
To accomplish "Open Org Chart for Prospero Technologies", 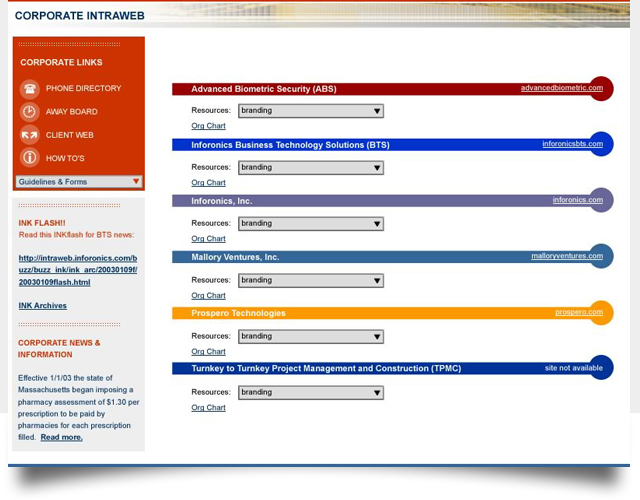I will [x=208, y=351].
